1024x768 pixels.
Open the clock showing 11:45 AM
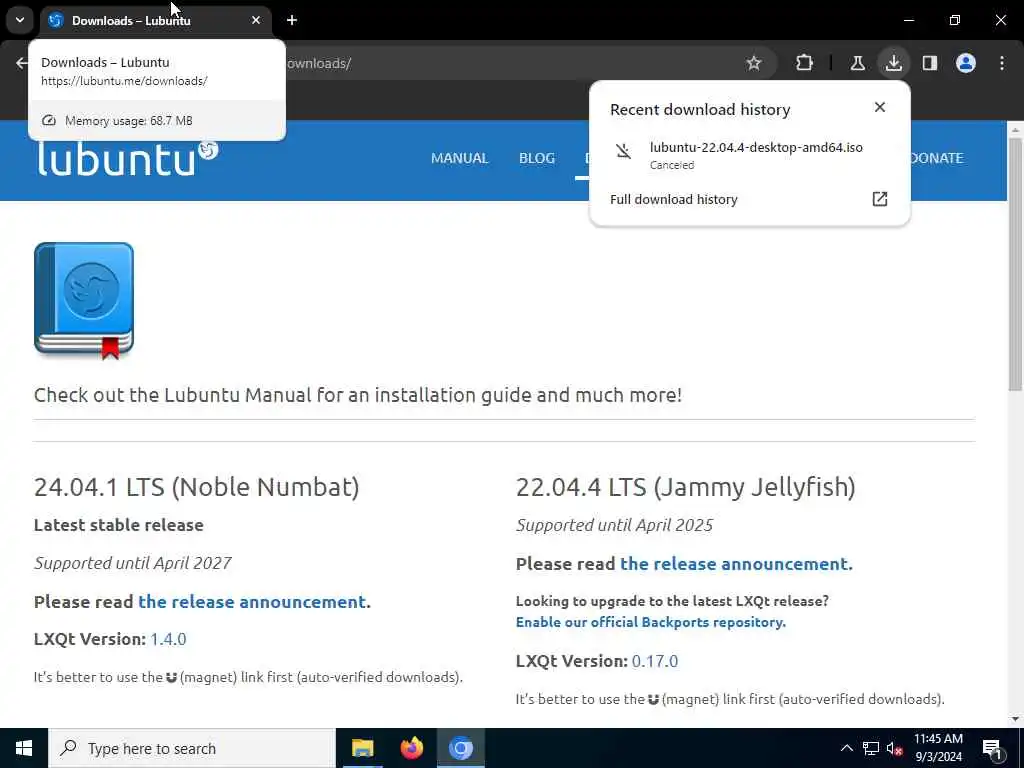(938, 748)
